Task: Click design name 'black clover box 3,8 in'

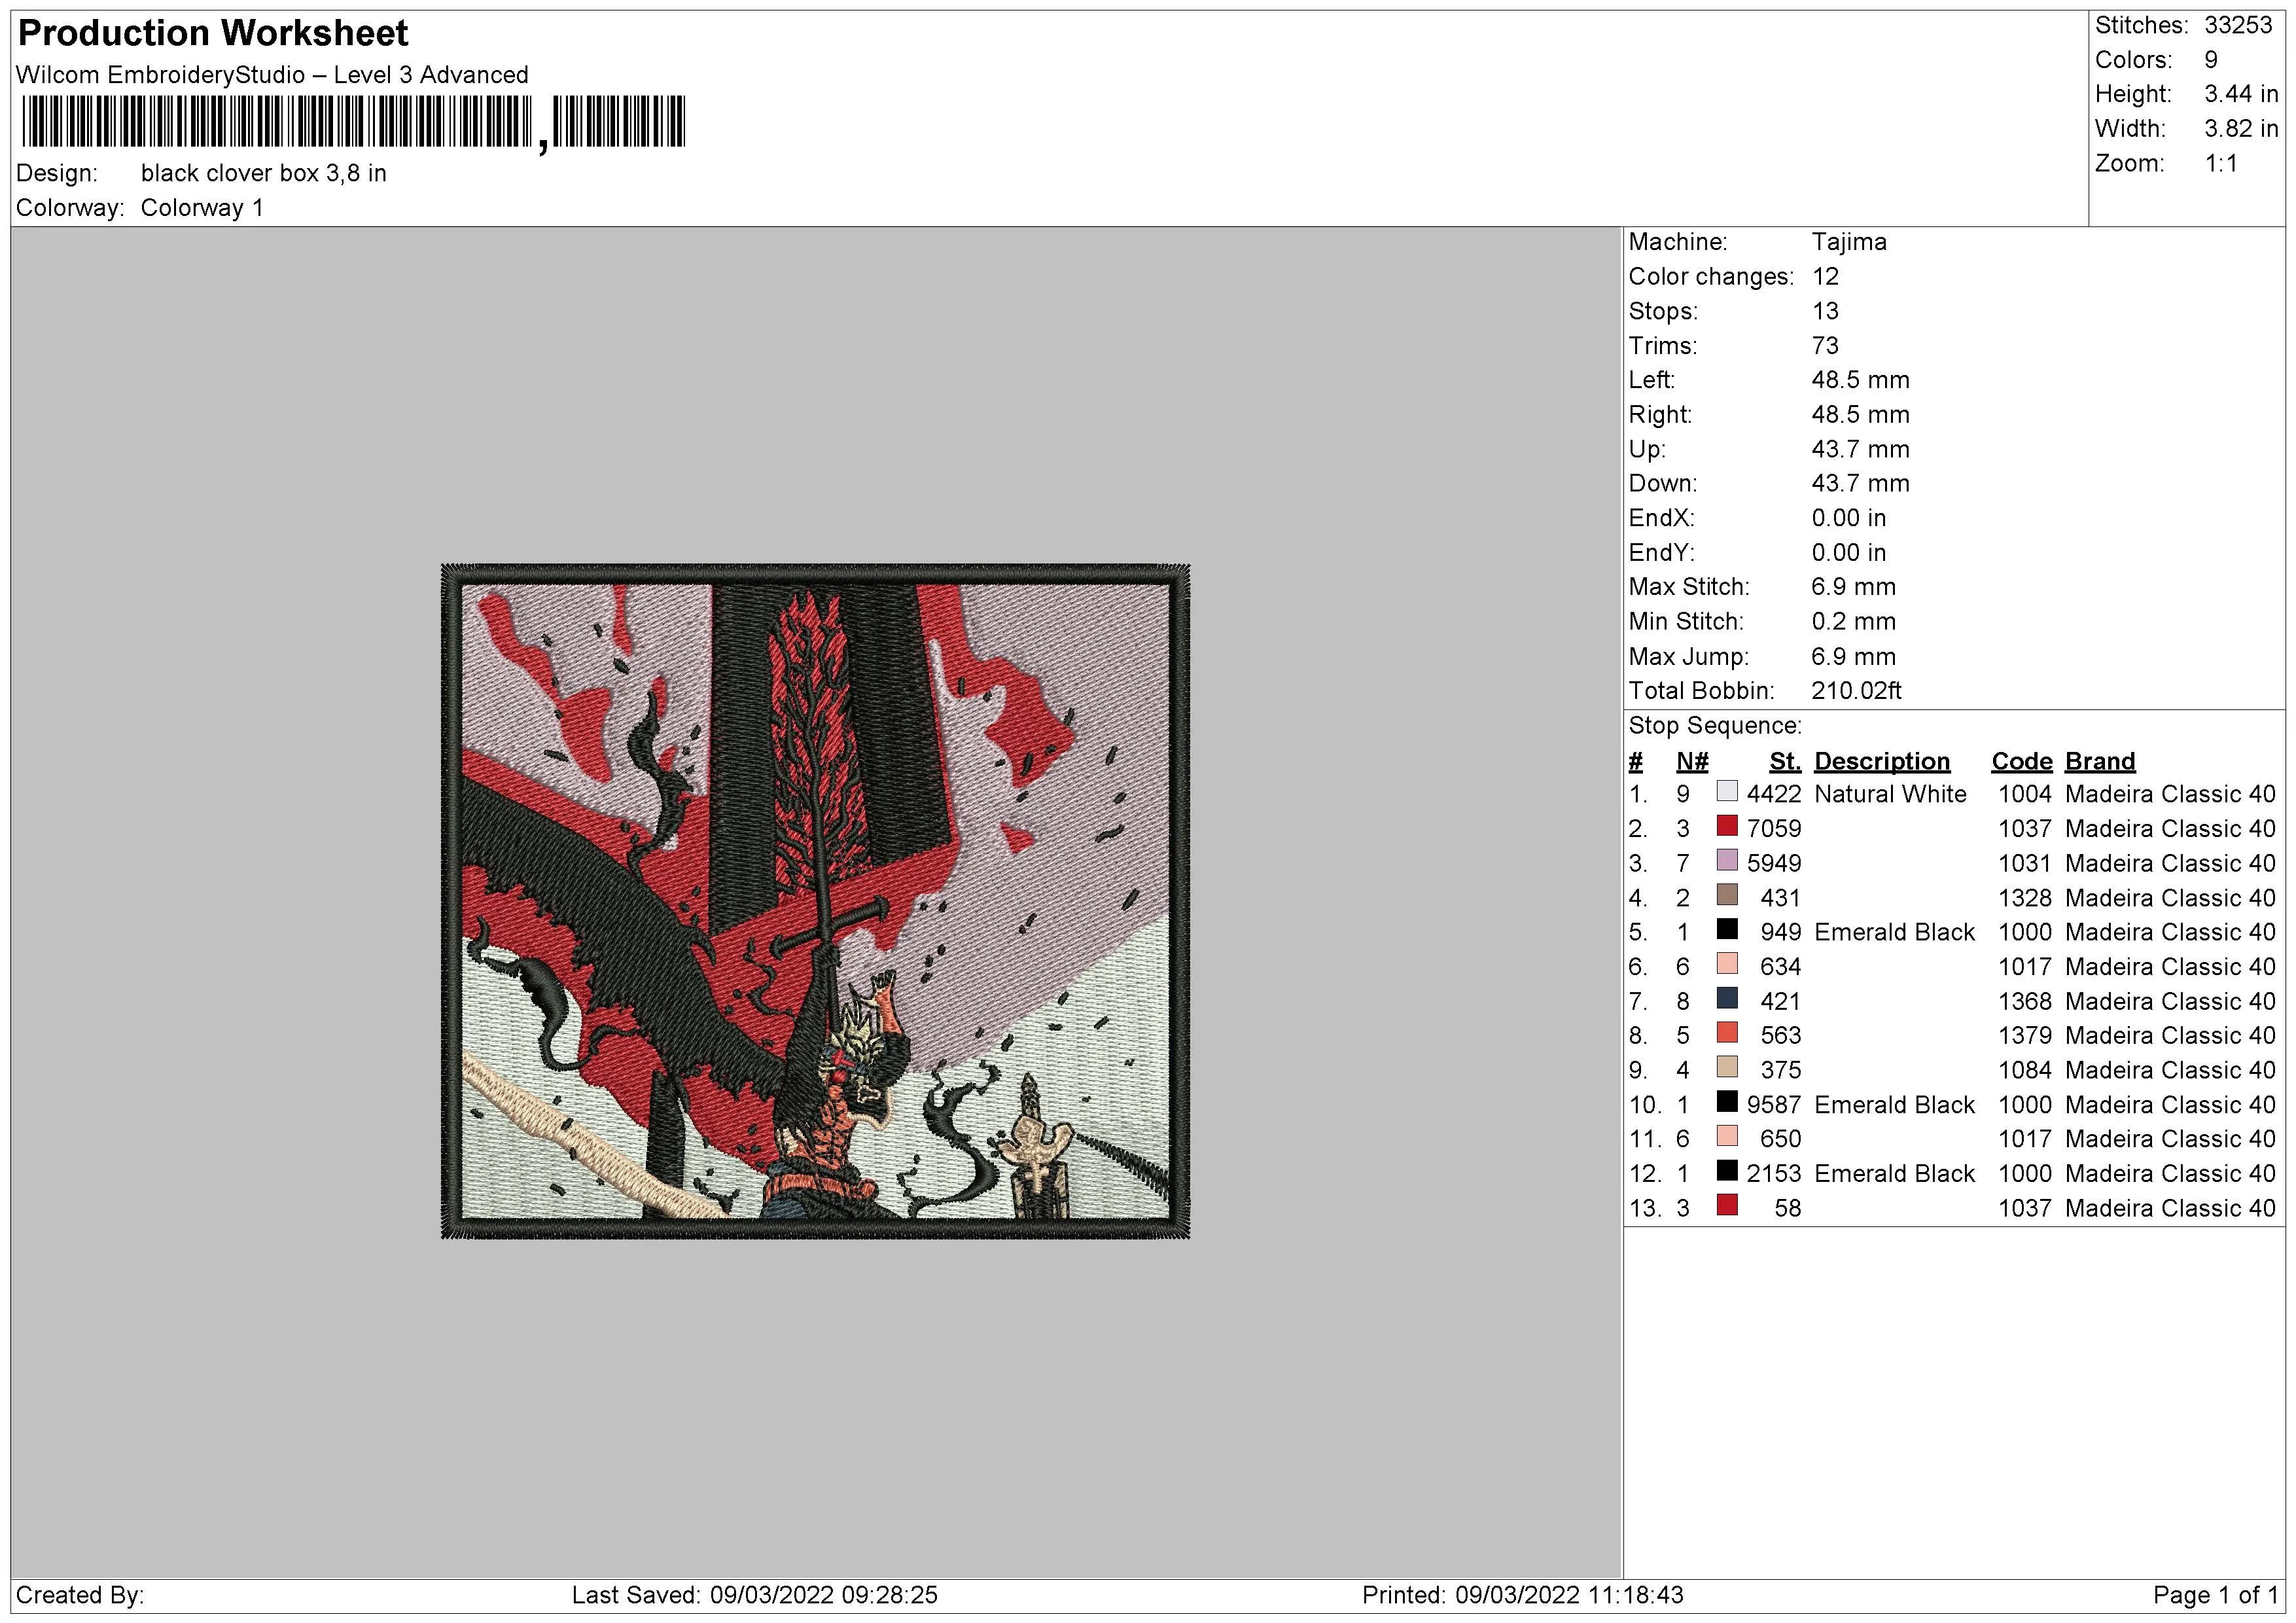Action: pos(264,173)
